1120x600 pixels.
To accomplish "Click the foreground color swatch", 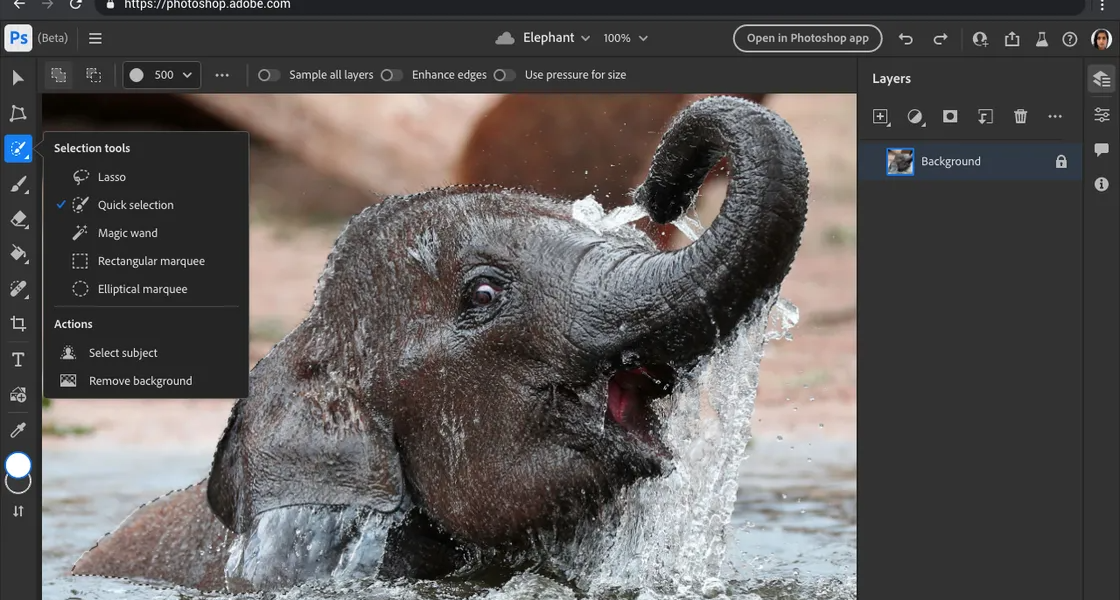I will tap(17, 465).
